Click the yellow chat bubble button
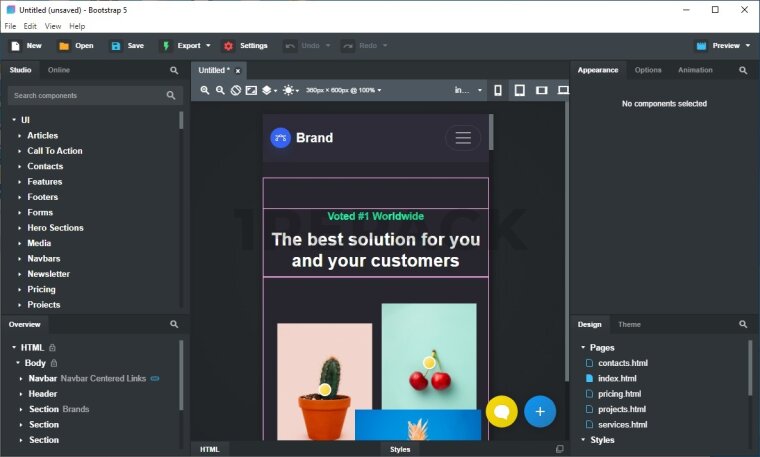 coord(502,411)
